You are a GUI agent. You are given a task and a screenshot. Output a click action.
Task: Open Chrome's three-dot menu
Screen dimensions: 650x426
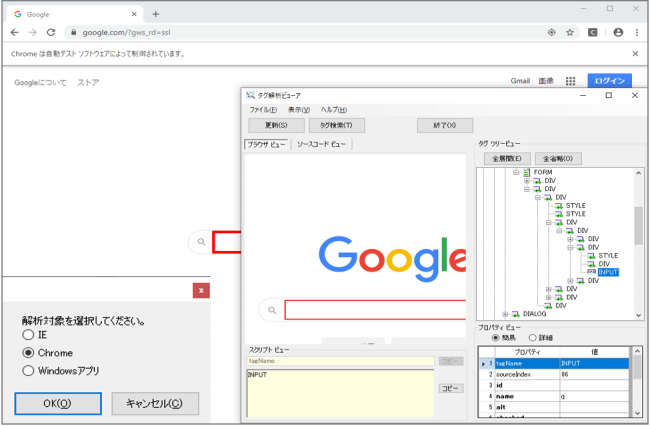coord(637,32)
